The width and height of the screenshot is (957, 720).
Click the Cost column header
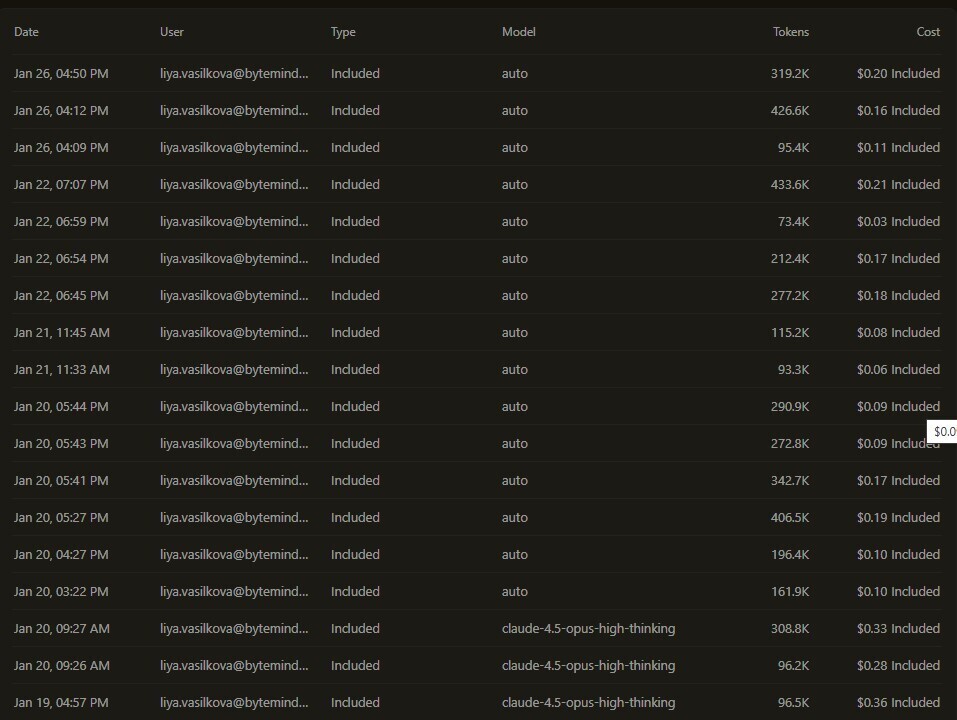point(928,32)
